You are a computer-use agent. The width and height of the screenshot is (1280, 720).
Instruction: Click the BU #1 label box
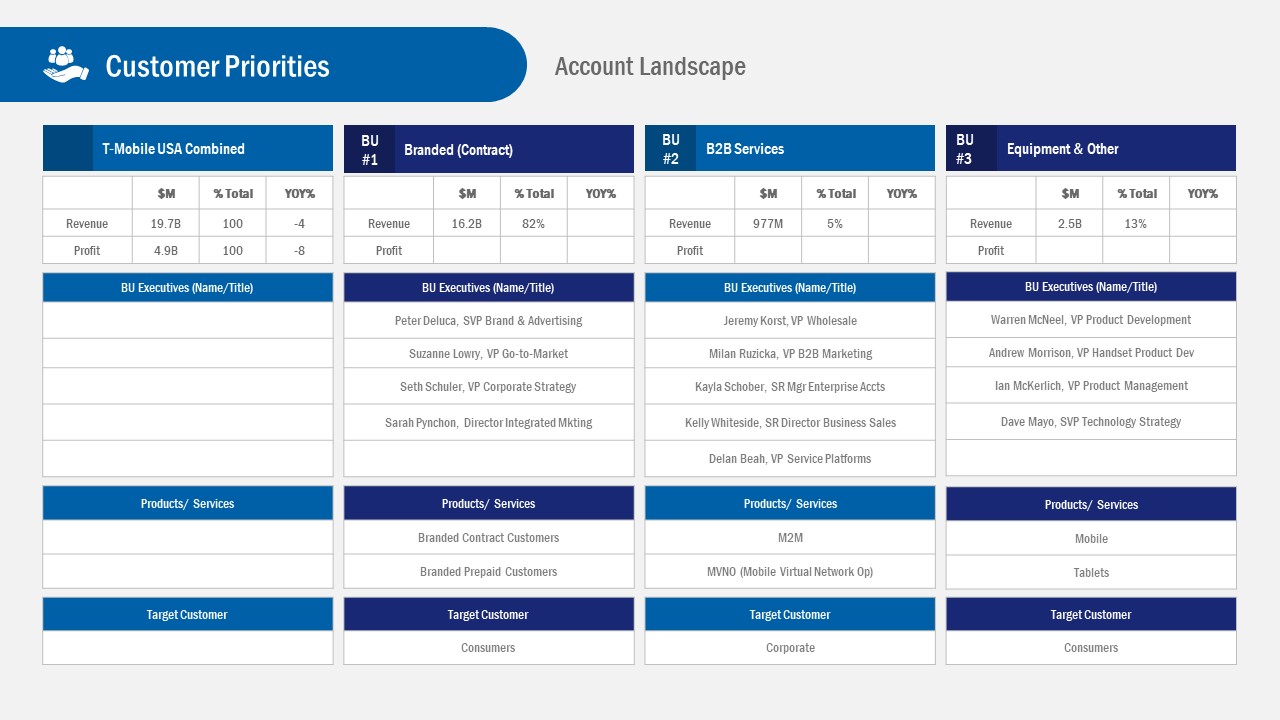coord(369,149)
